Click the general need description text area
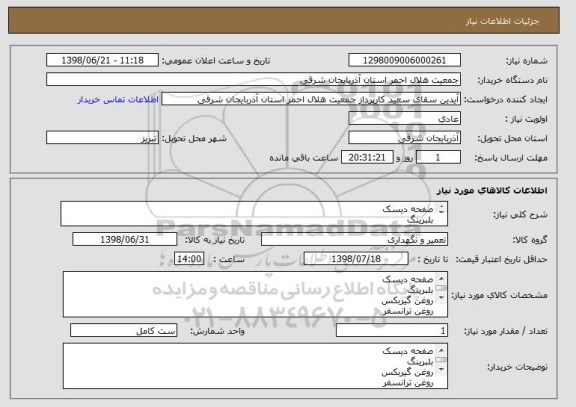Image resolution: width=576 pixels, height=407 pixels. pos(254,214)
